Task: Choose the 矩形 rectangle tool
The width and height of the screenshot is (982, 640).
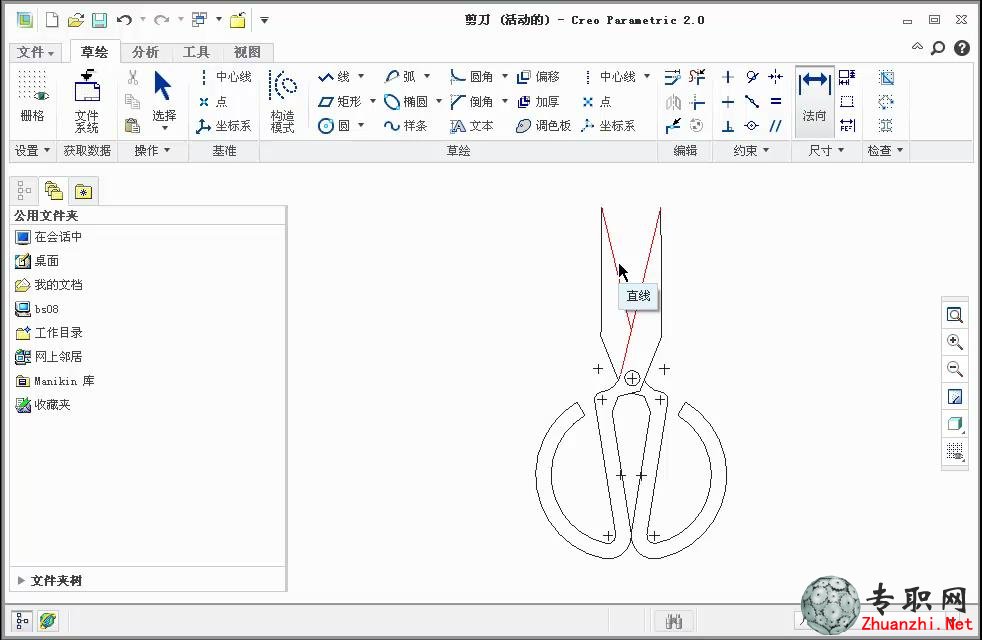Action: (339, 101)
